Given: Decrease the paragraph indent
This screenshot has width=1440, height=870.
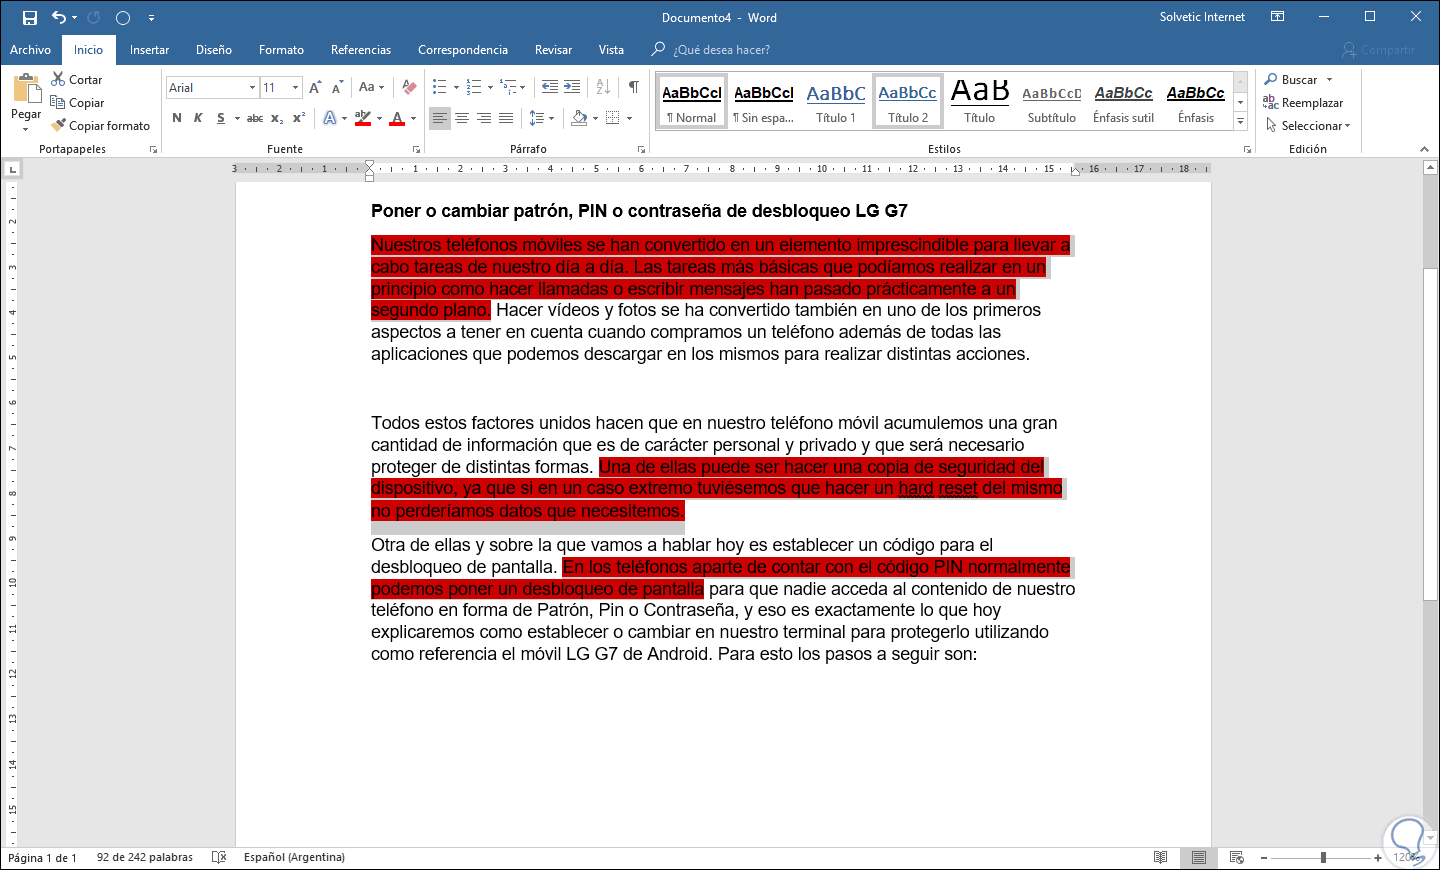Looking at the screenshot, I should 550,88.
